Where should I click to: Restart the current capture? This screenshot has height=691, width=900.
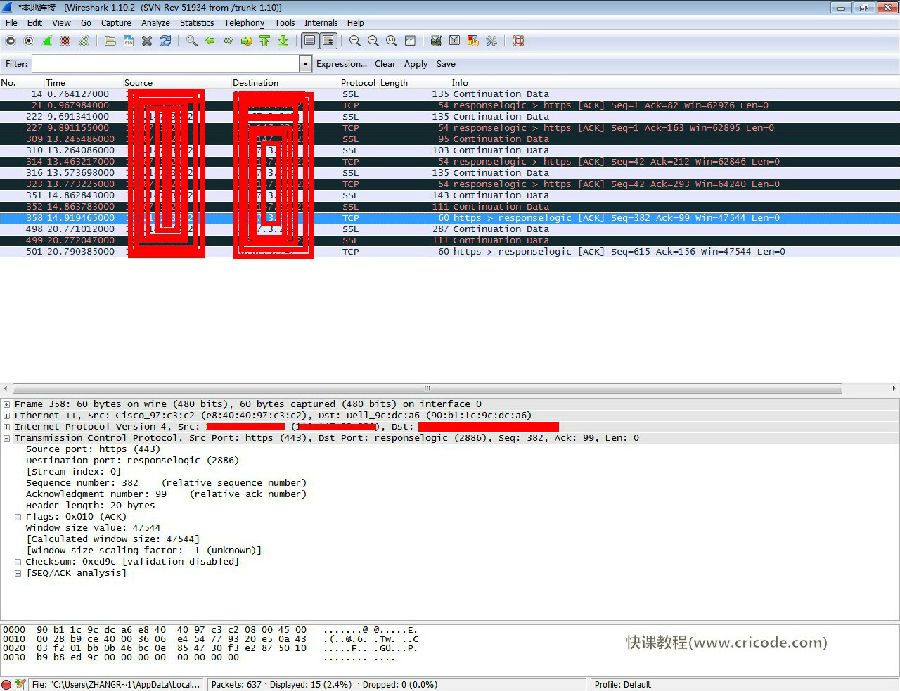click(x=84, y=41)
